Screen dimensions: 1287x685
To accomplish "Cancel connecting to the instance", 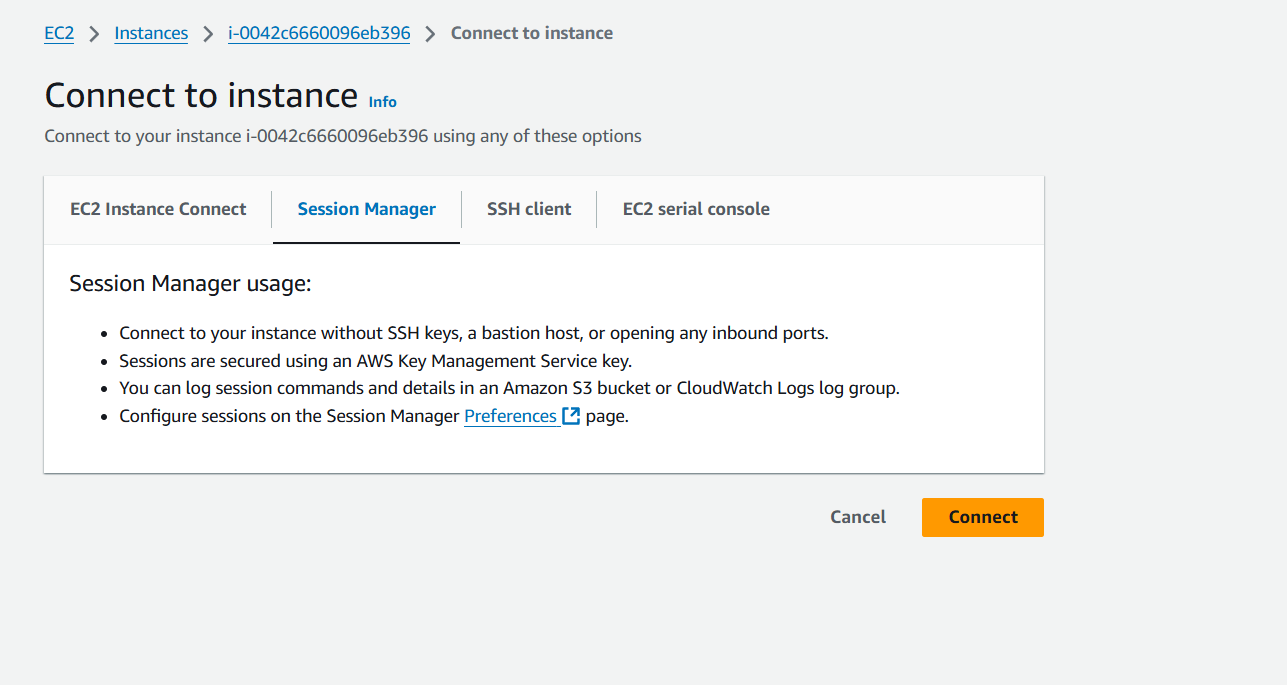I will click(x=858, y=517).
